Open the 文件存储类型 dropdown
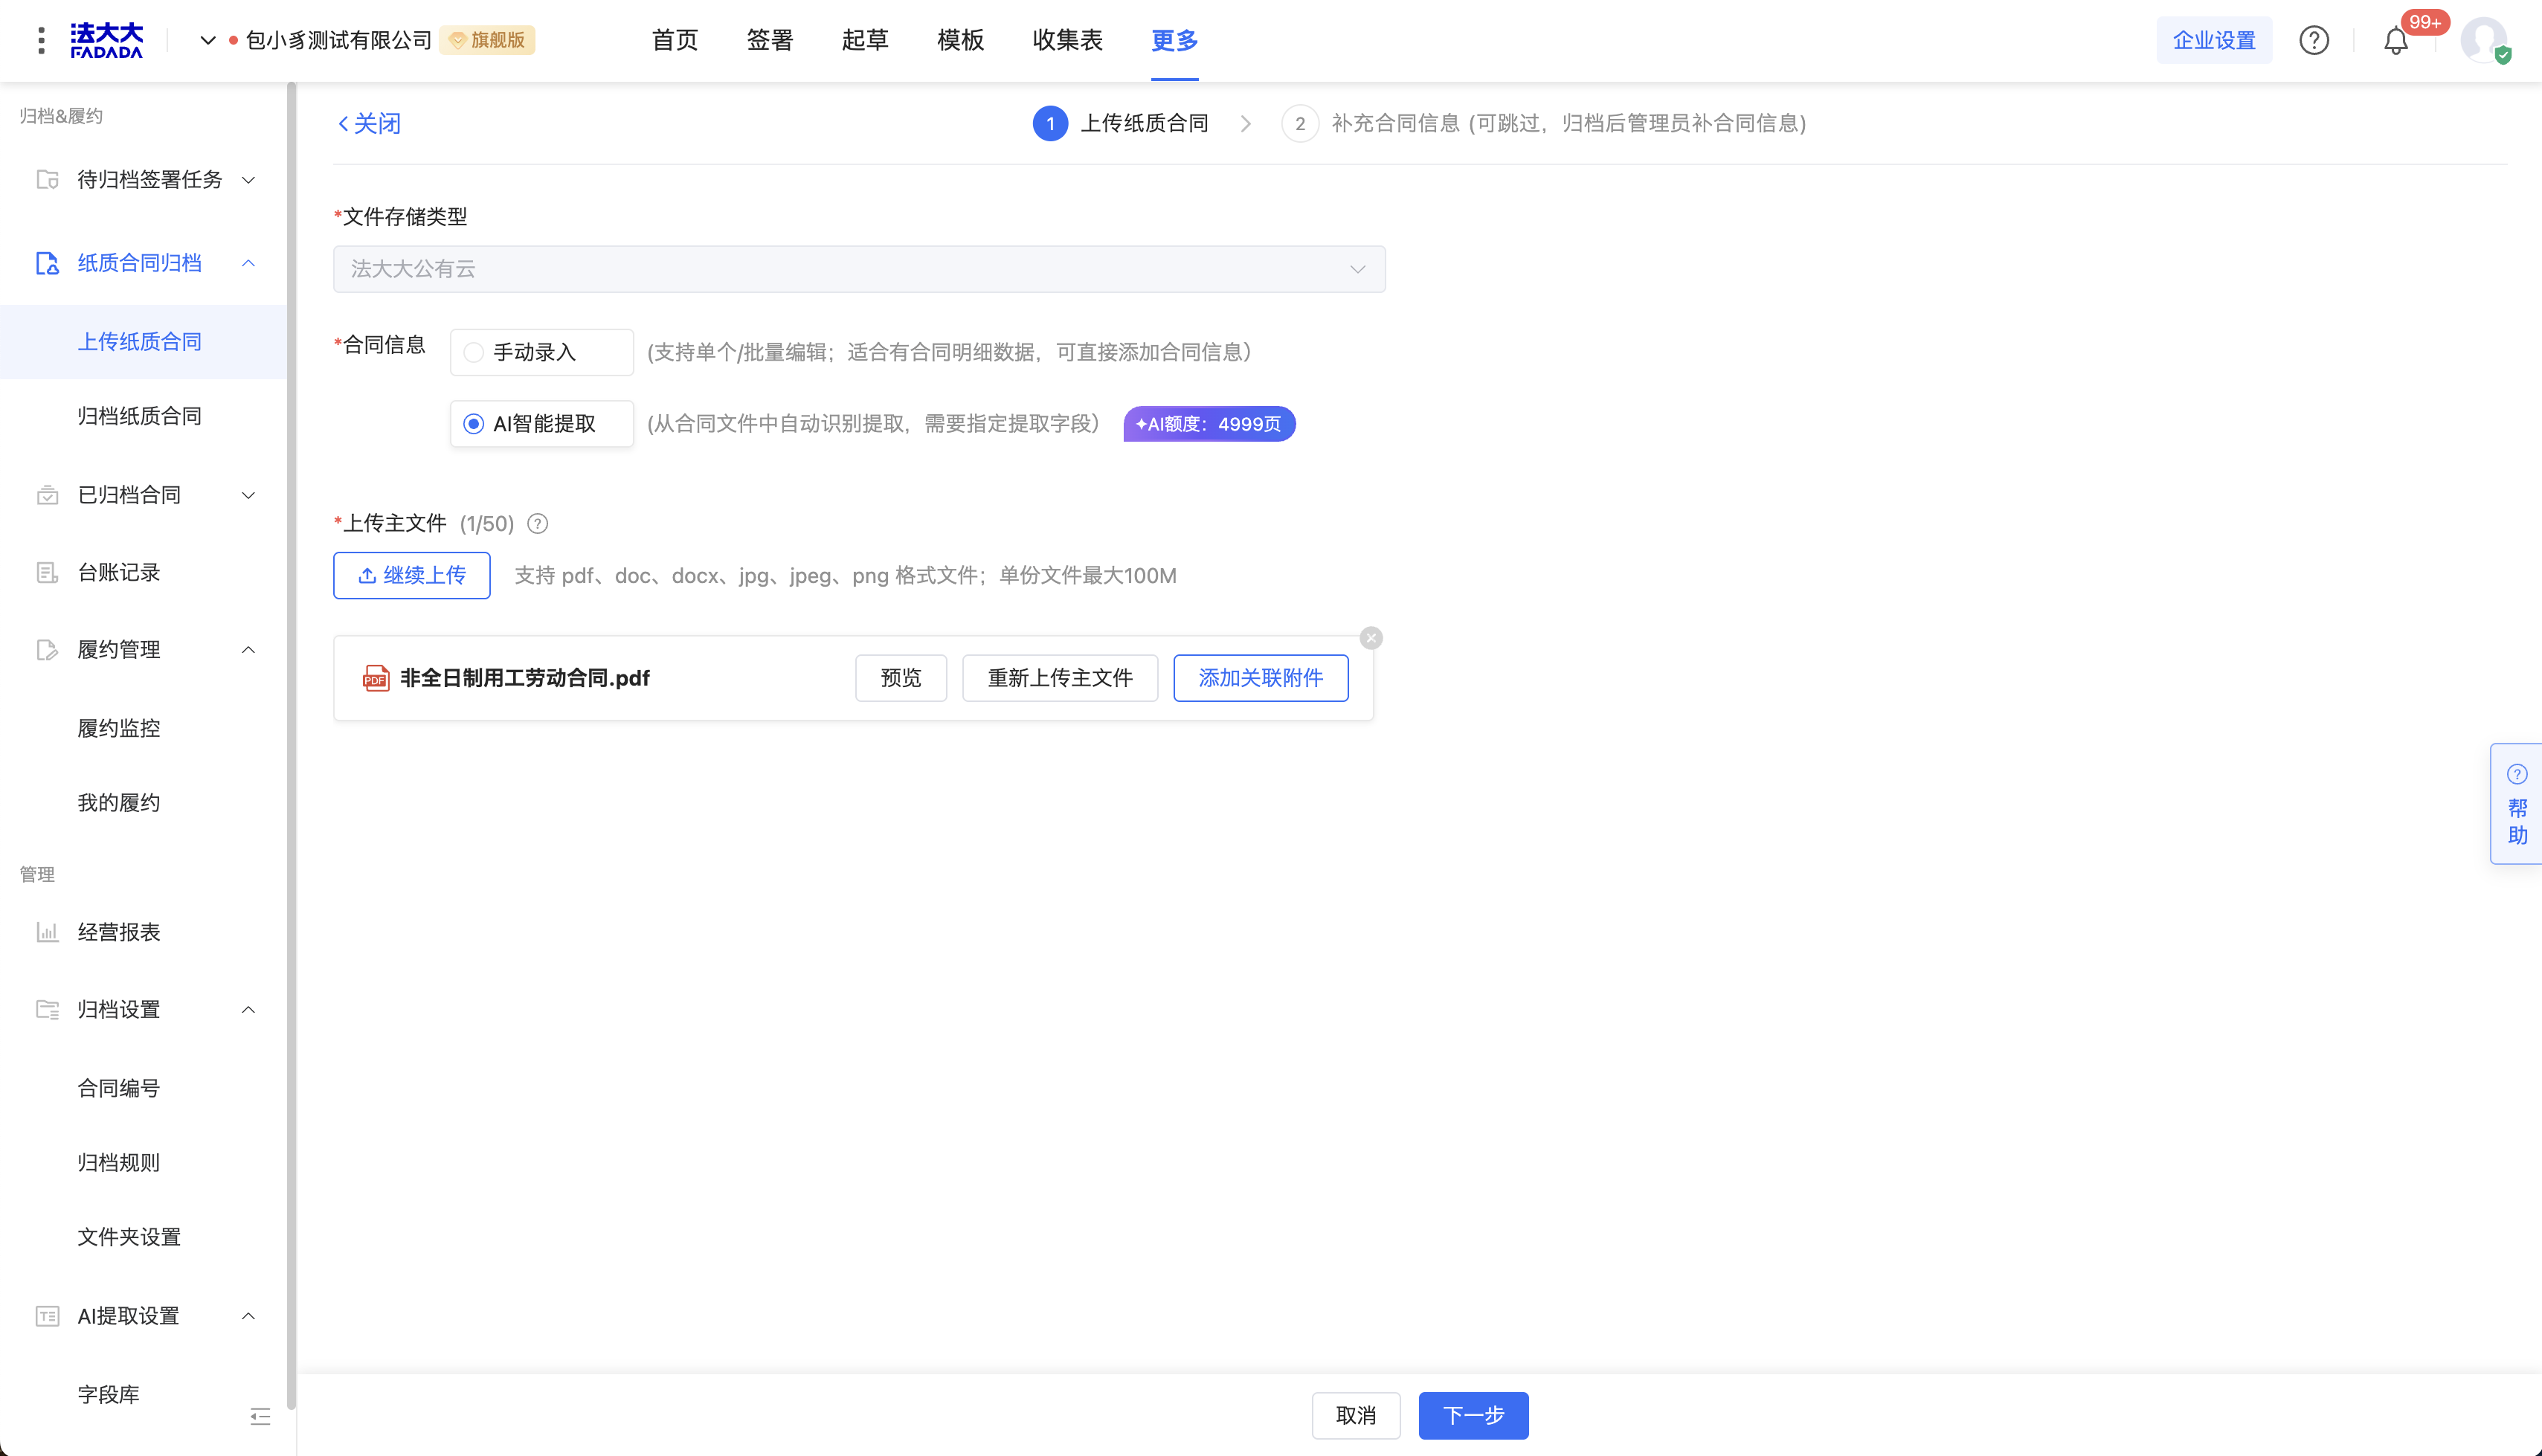 (859, 269)
